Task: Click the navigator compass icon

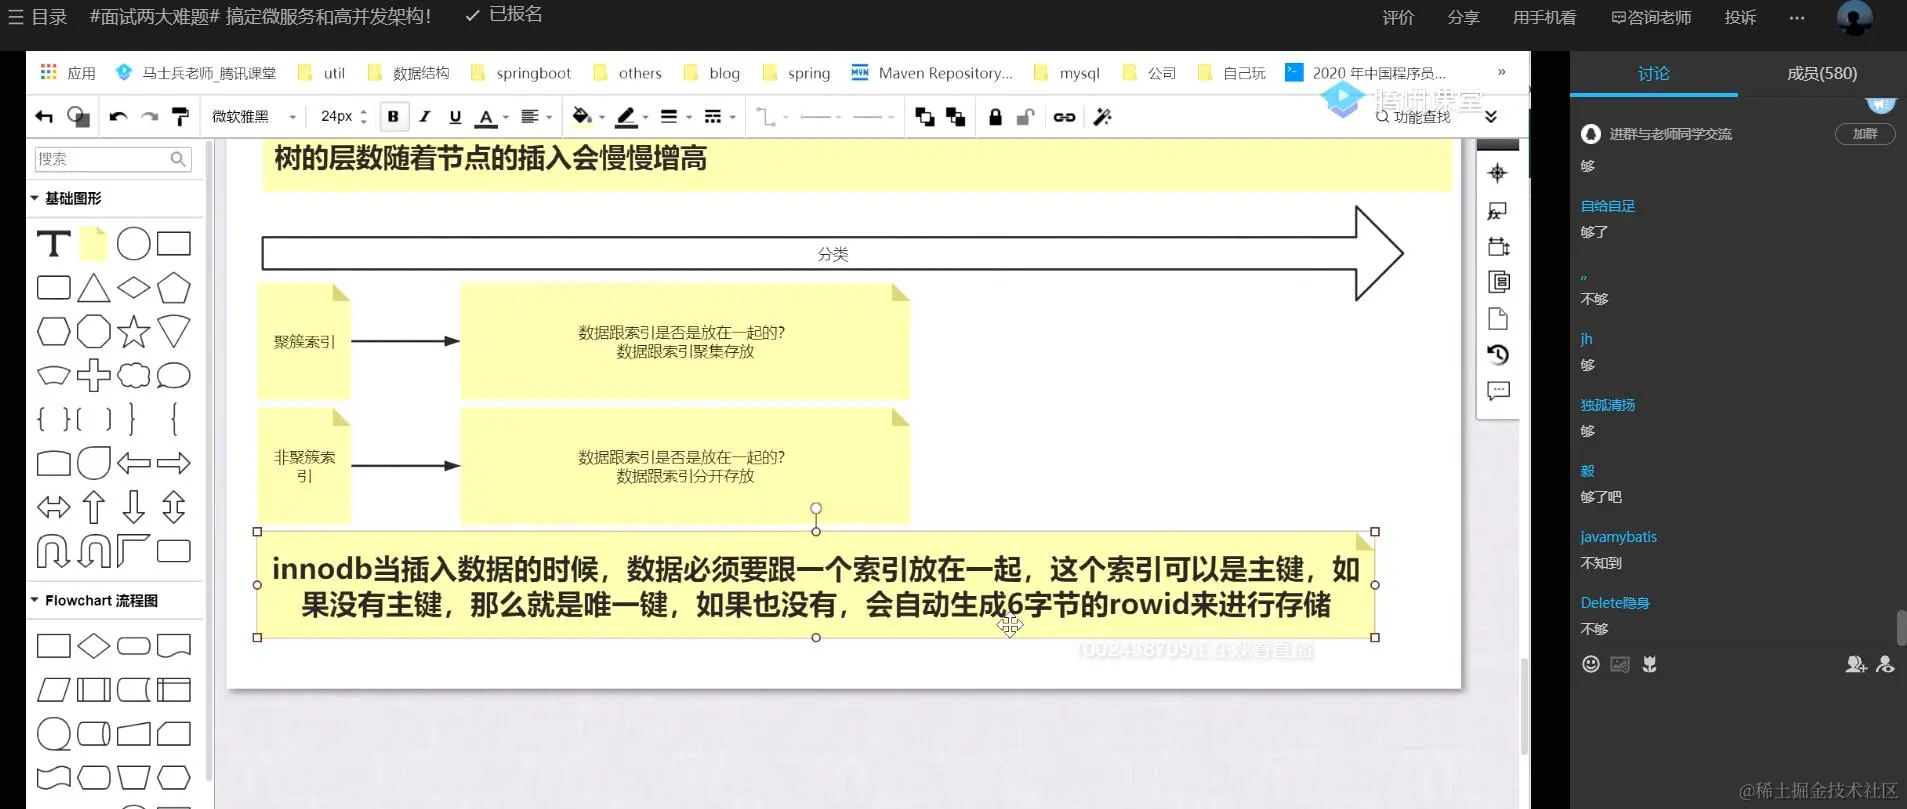Action: (x=1497, y=173)
